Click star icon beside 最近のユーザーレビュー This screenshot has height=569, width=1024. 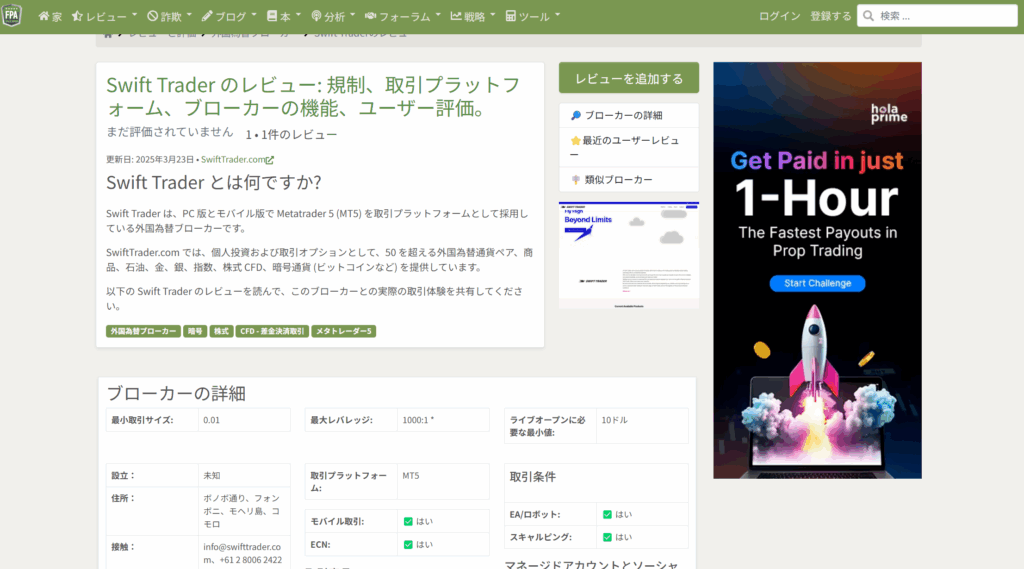coord(575,140)
